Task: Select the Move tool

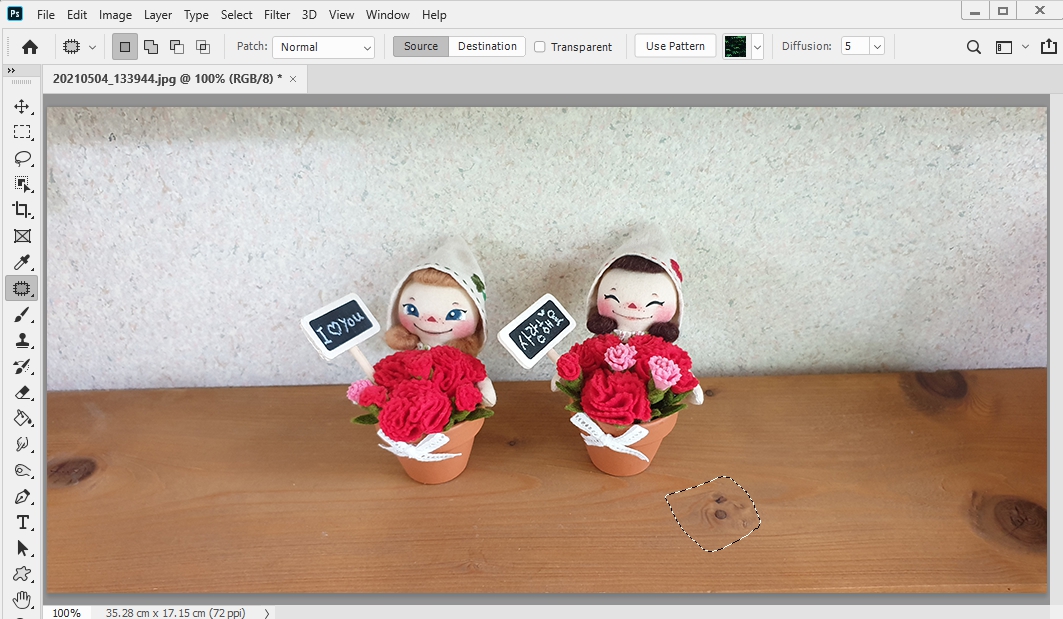Action: pos(22,106)
